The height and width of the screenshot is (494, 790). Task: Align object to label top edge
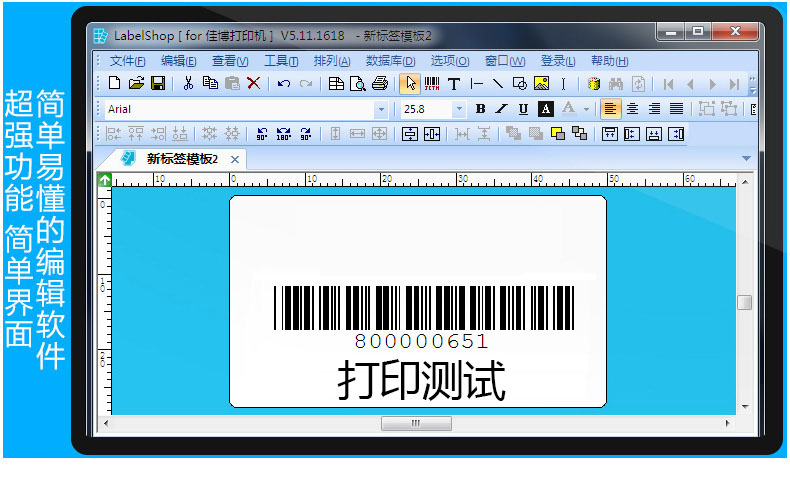tap(610, 134)
